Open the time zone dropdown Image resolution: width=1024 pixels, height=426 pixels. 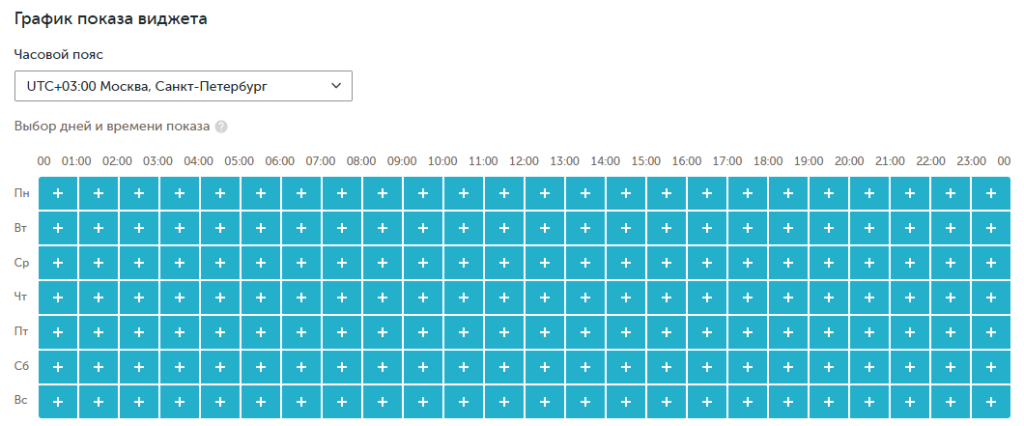pos(184,86)
